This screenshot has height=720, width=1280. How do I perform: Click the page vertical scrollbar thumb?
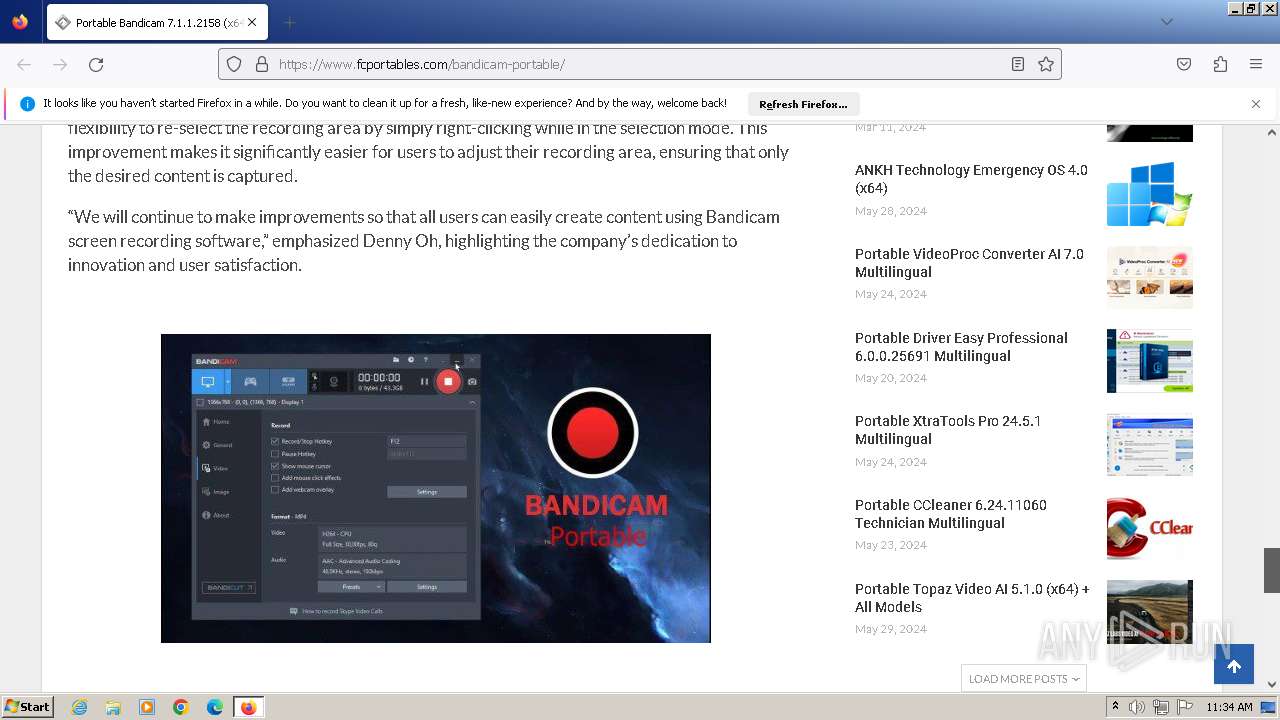click(1272, 570)
